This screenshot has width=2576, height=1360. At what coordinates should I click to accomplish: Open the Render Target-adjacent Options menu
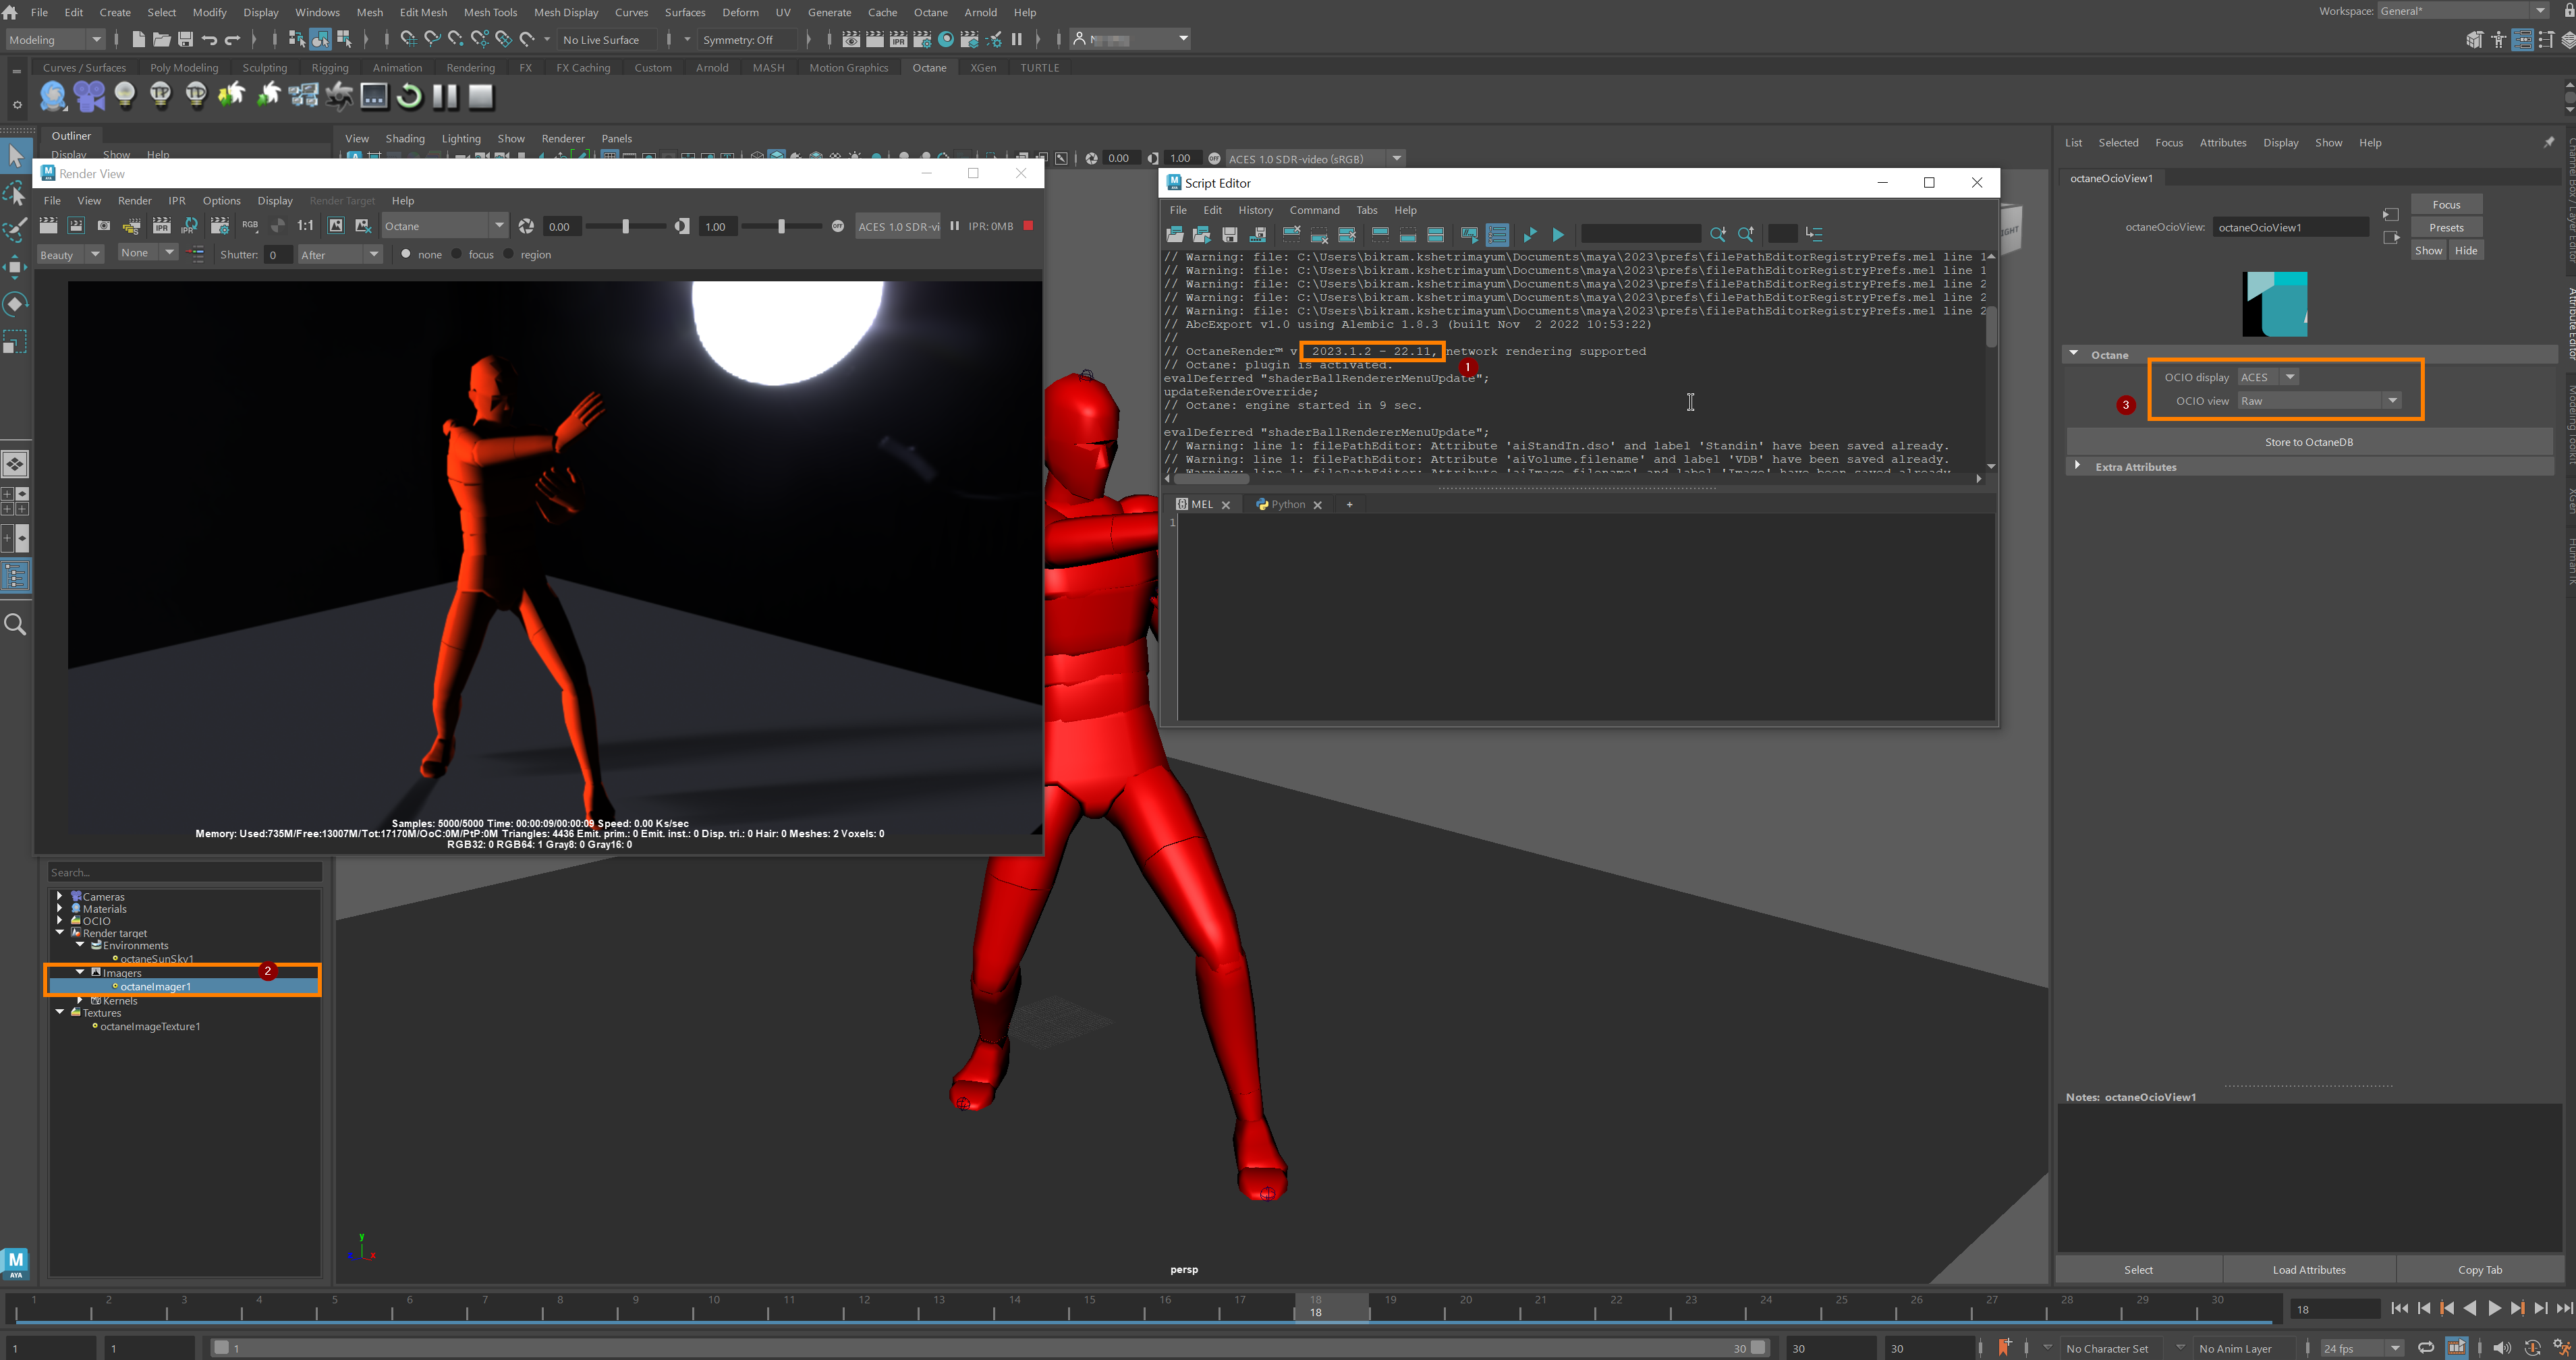[x=221, y=201]
